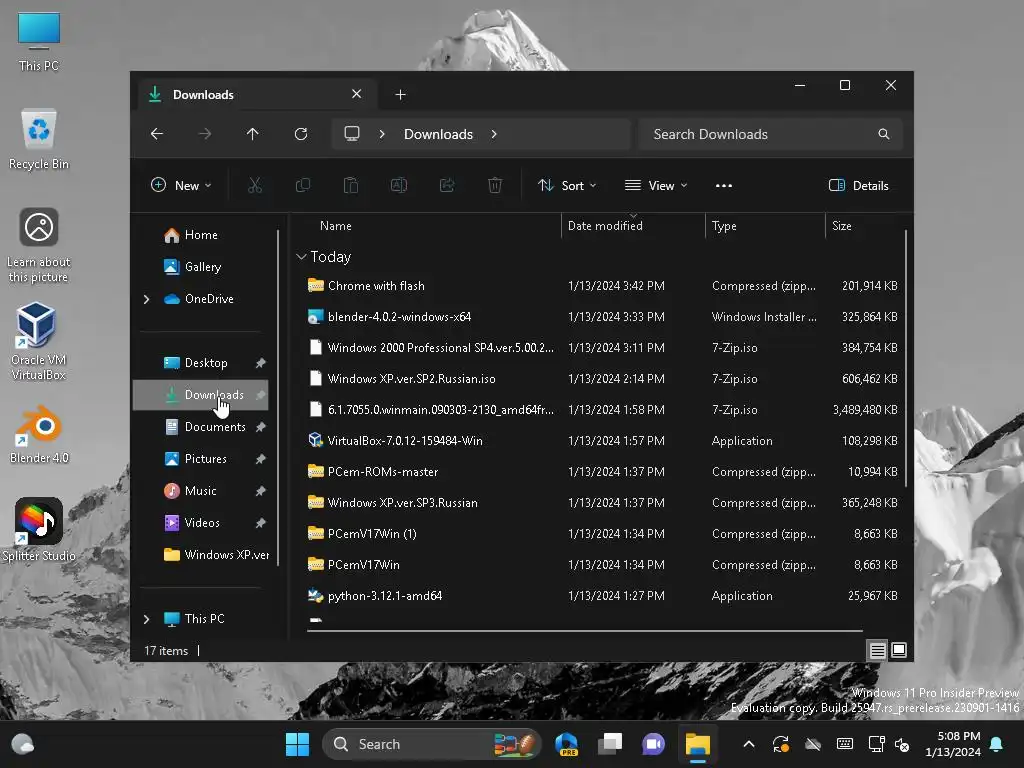This screenshot has height=768, width=1024.
Task: Open the Windows Start menu
Action: pos(297,744)
